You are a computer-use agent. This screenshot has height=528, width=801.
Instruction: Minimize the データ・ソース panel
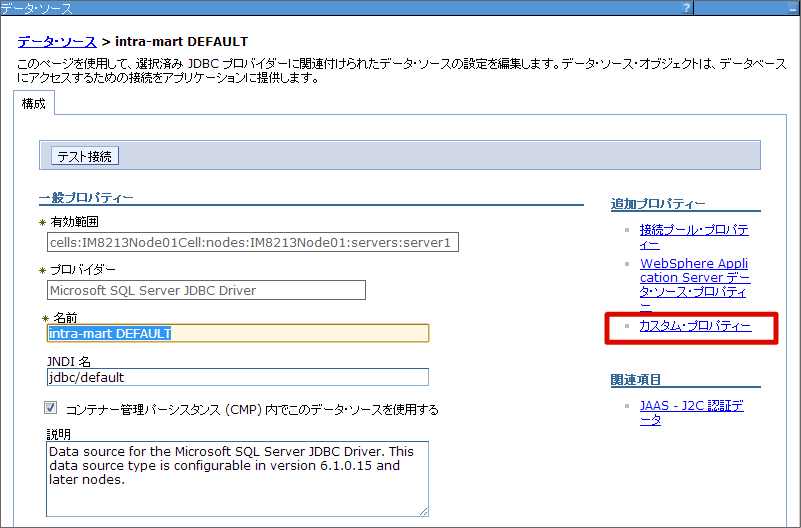click(x=793, y=8)
